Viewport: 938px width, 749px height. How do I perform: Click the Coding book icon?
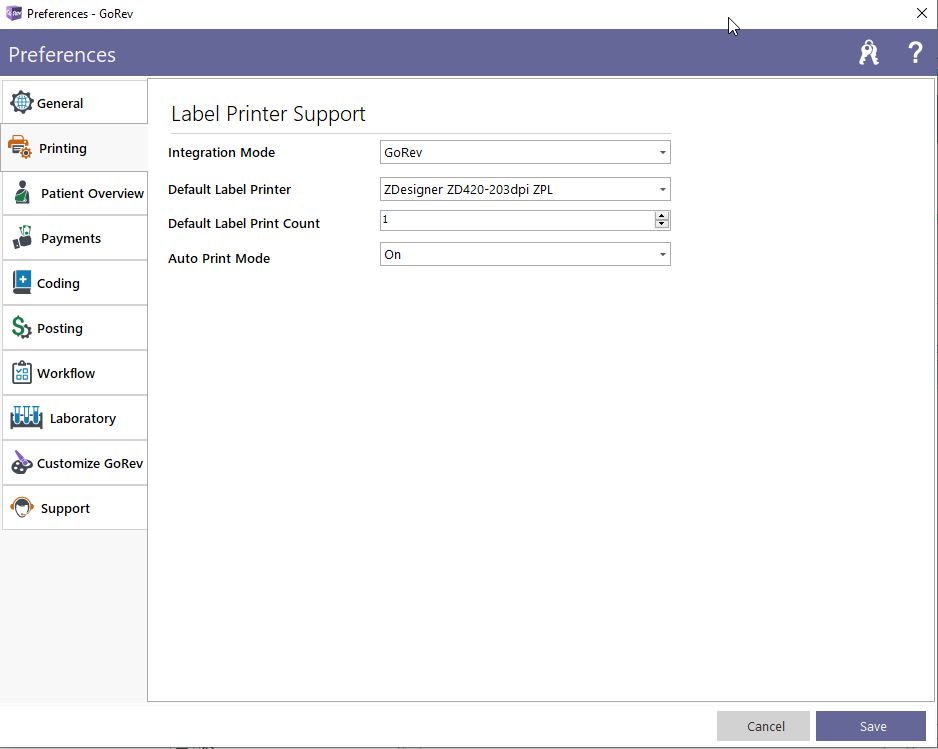[x=22, y=282]
